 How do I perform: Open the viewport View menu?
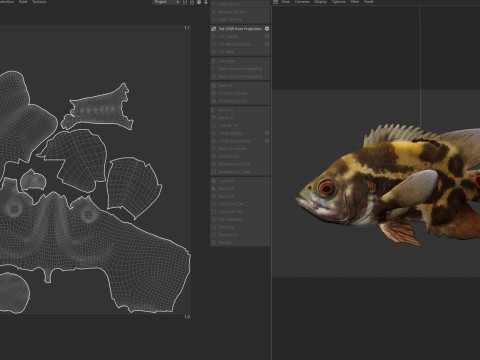coord(286,2)
